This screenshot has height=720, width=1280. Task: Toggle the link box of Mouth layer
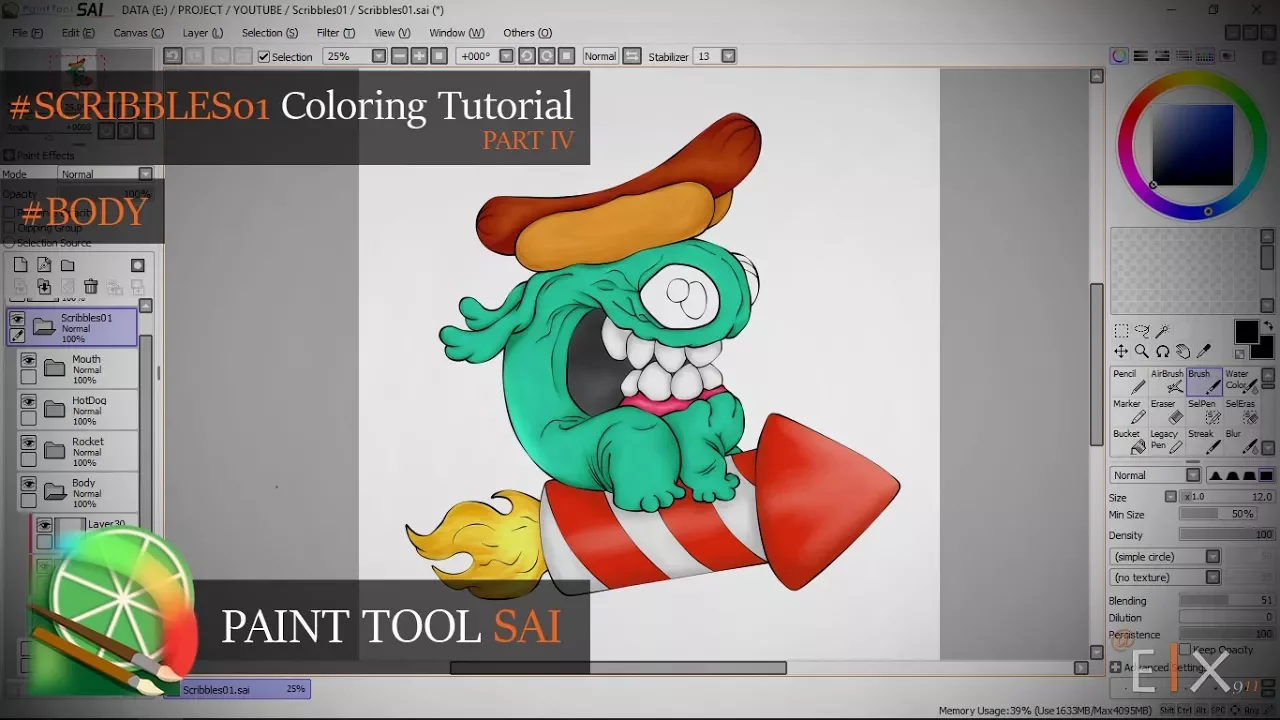pyautogui.click(x=29, y=377)
